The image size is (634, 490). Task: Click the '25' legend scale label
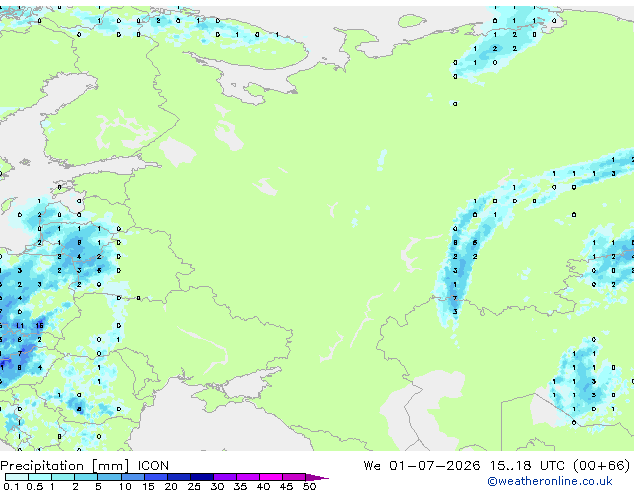pyautogui.click(x=194, y=486)
